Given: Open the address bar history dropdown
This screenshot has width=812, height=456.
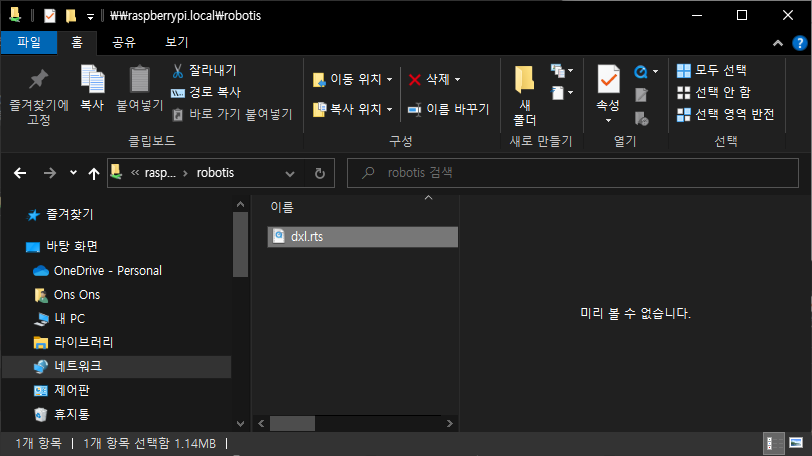Looking at the screenshot, I should 291,173.
